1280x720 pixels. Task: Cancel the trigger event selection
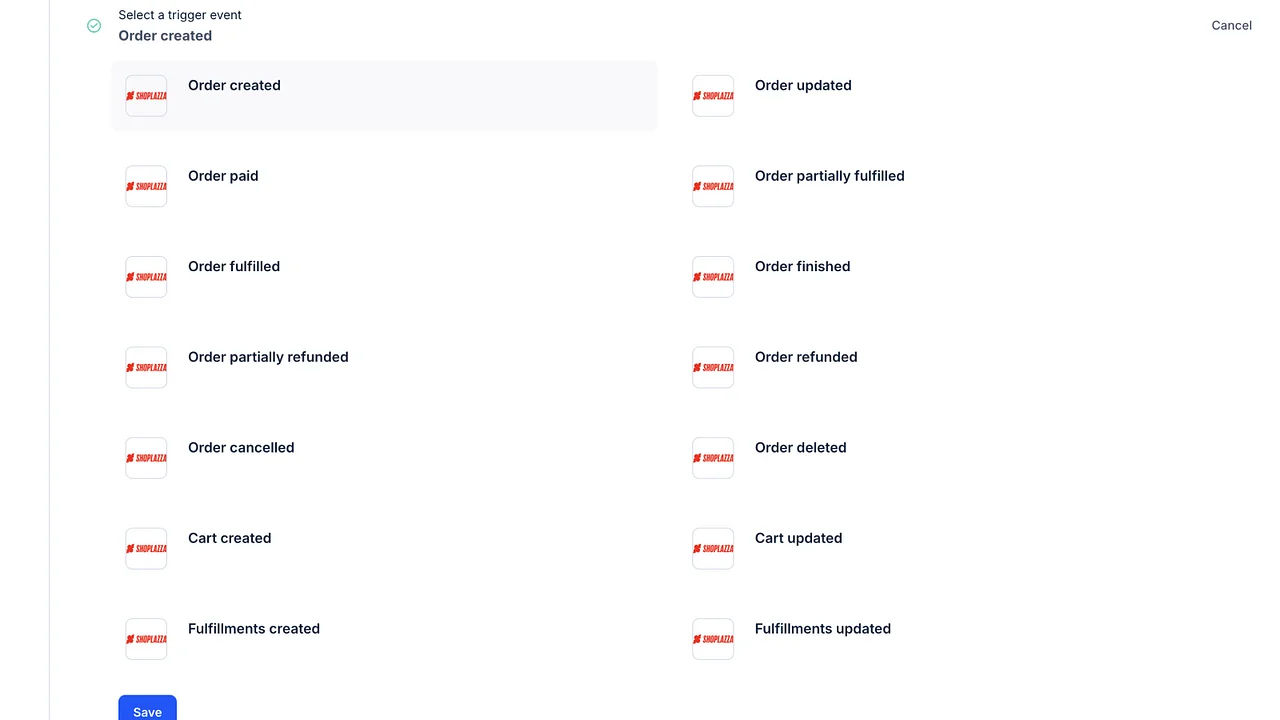1231,26
